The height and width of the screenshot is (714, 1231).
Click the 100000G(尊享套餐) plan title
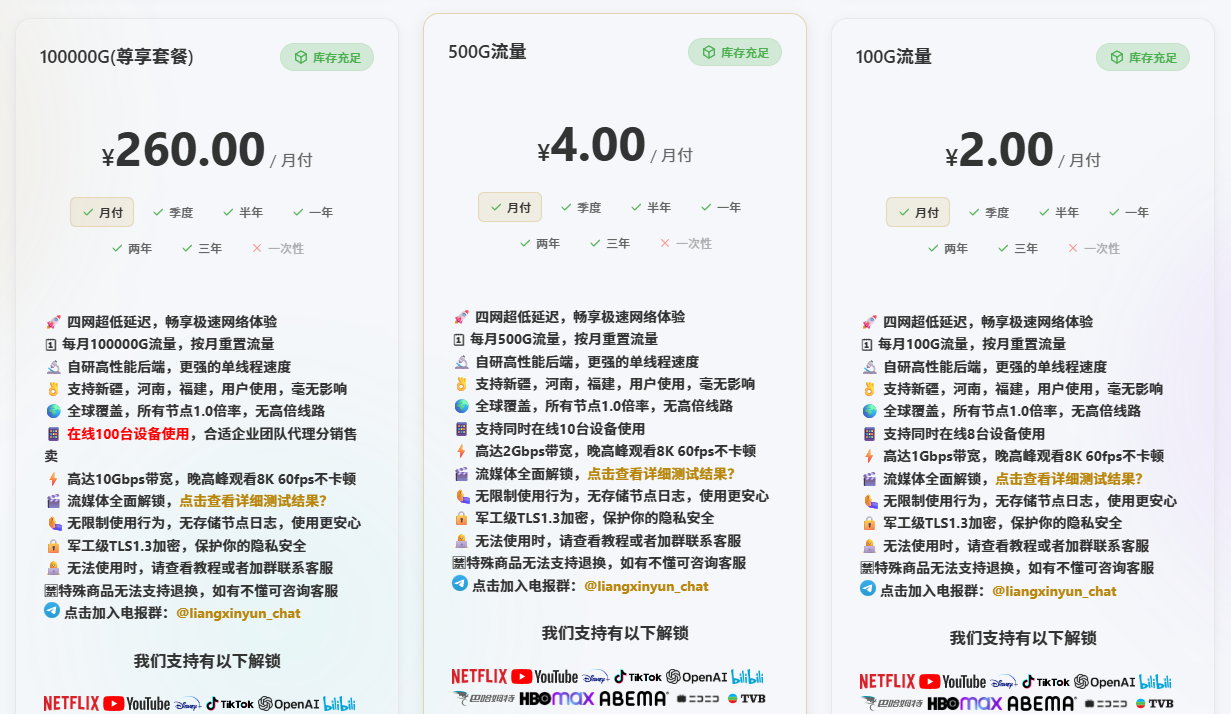click(117, 57)
